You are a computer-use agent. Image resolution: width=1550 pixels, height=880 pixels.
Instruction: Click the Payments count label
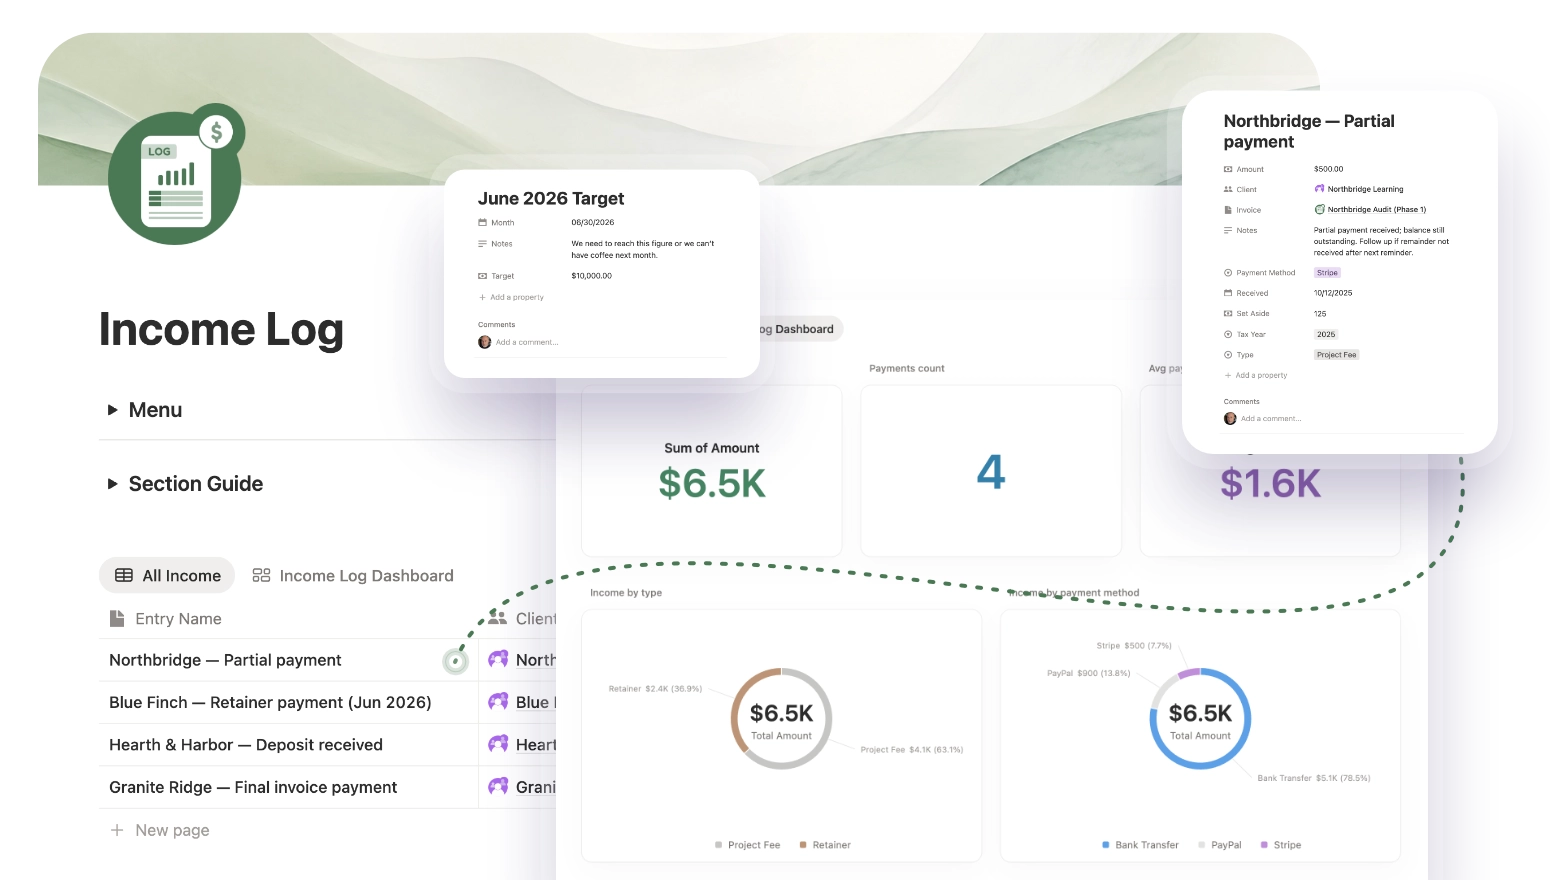[x=907, y=369]
